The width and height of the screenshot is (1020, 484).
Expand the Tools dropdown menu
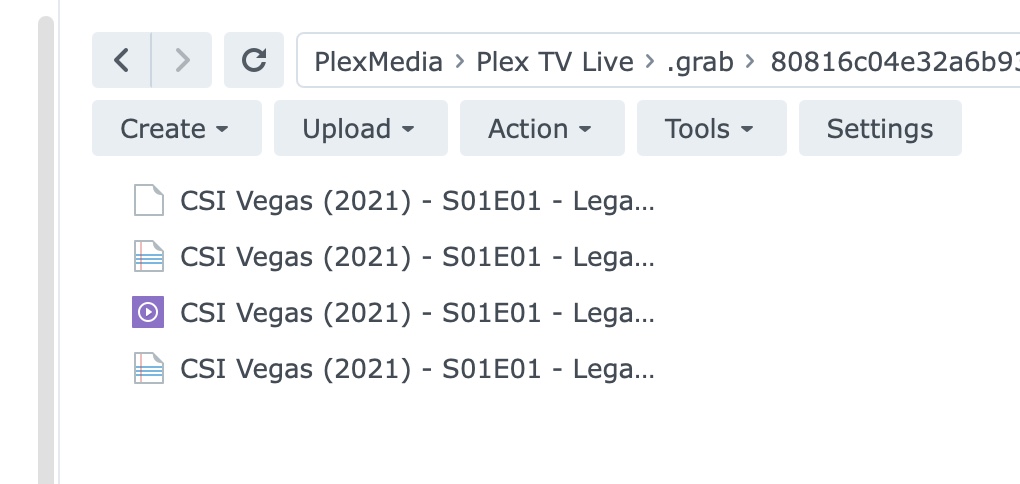pos(711,129)
